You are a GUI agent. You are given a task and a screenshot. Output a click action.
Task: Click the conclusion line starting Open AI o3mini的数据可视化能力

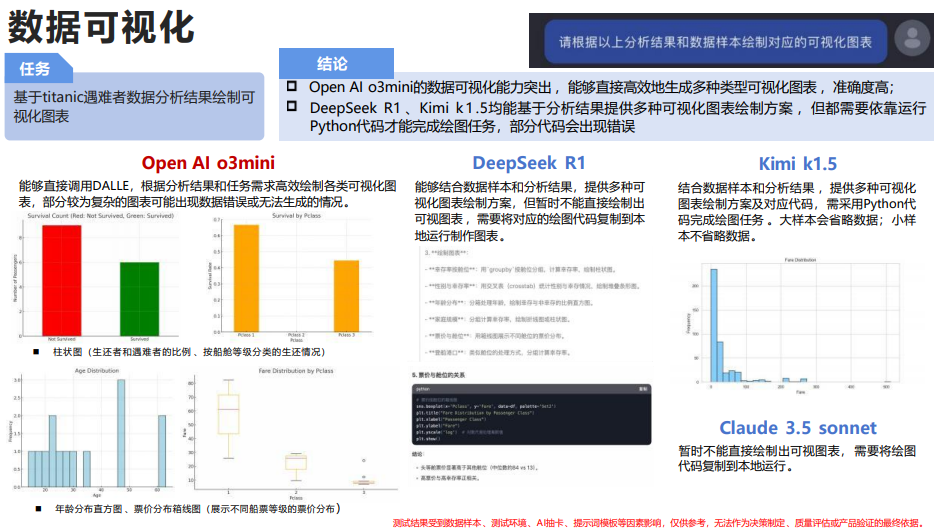click(x=601, y=88)
